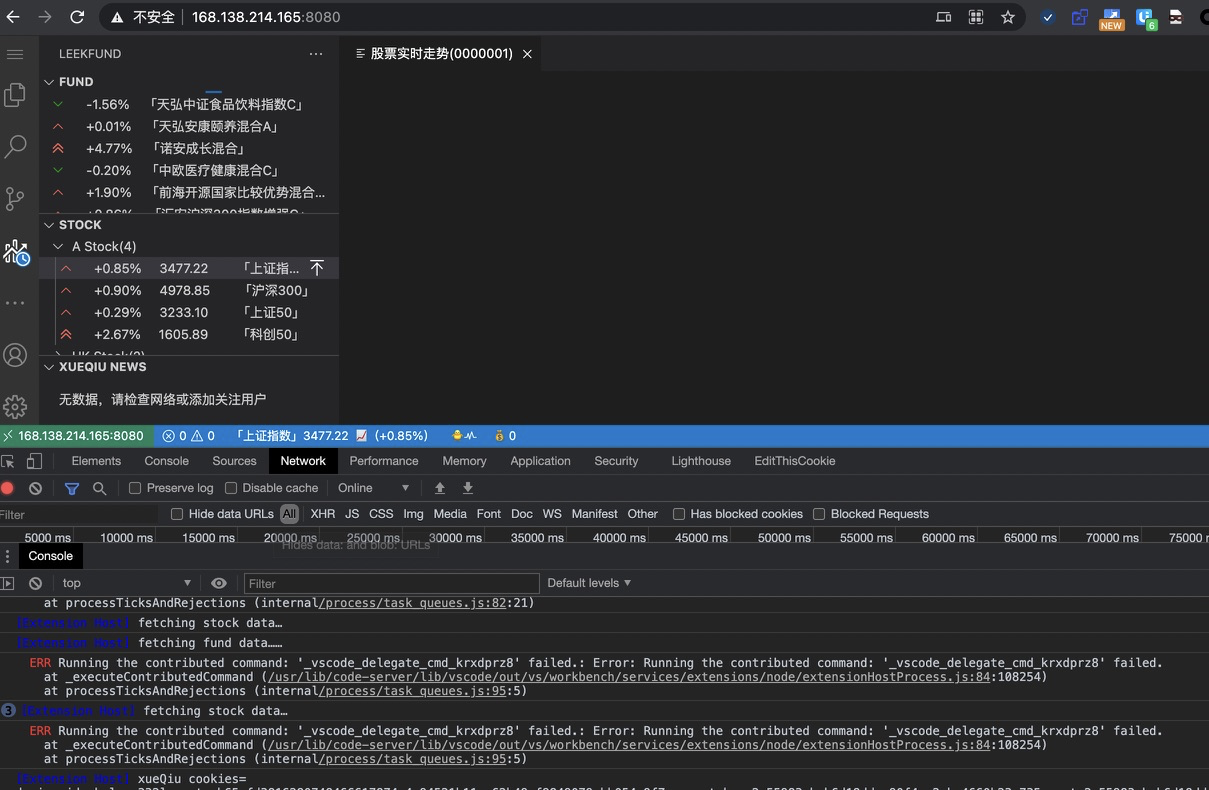Click the live expression eye icon
This screenshot has width=1209, height=790.
(x=219, y=583)
